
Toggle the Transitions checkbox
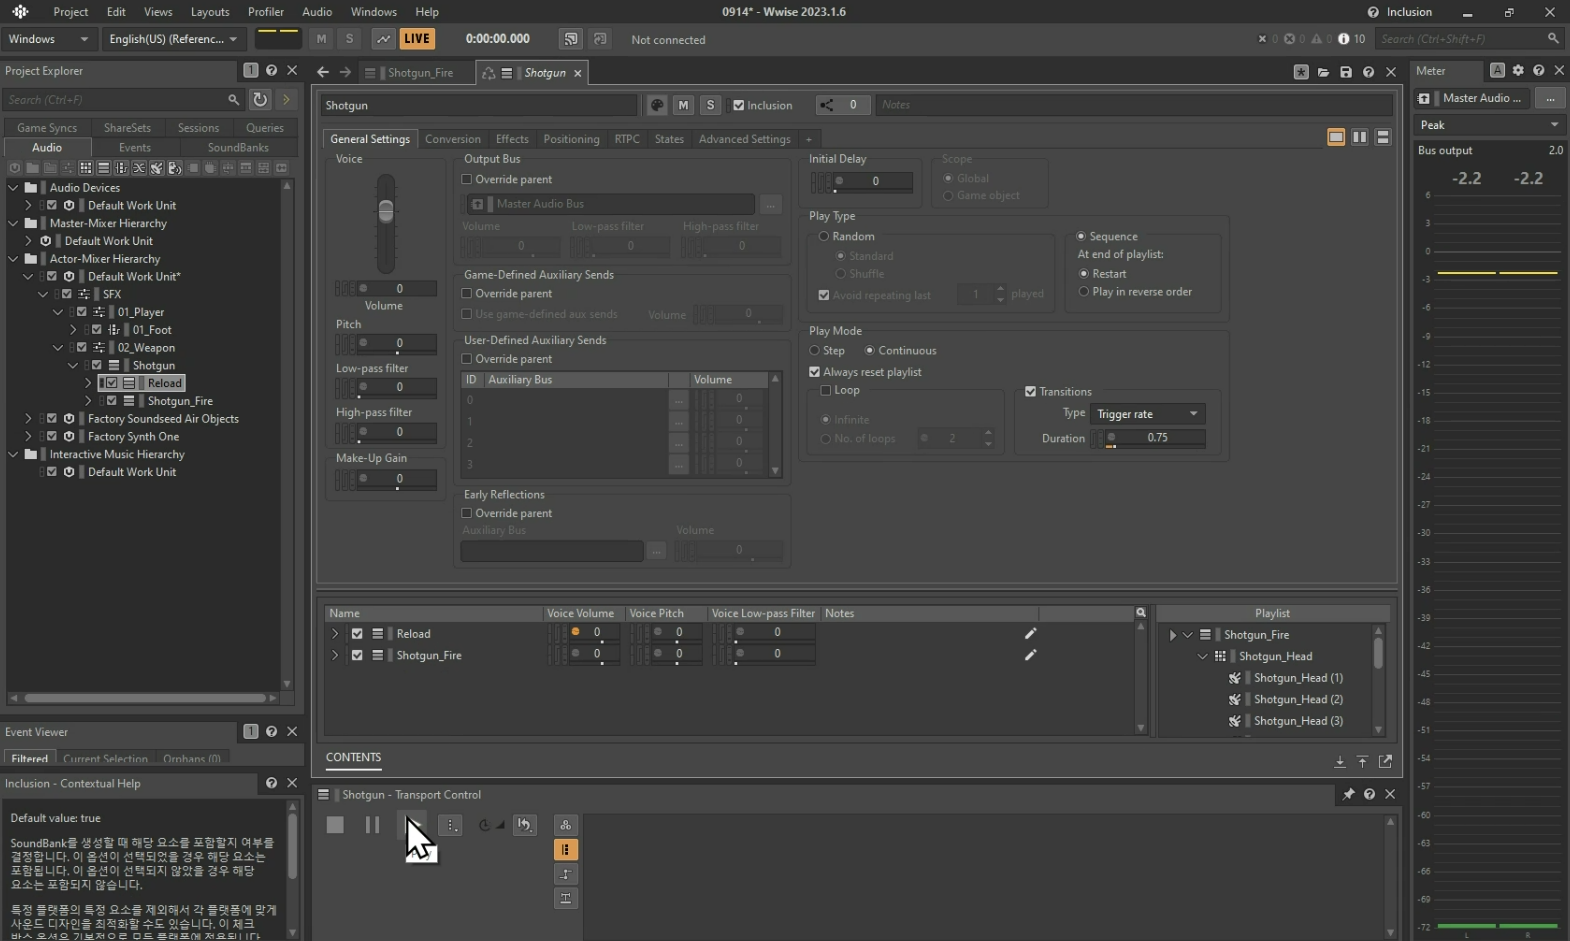click(x=1030, y=391)
